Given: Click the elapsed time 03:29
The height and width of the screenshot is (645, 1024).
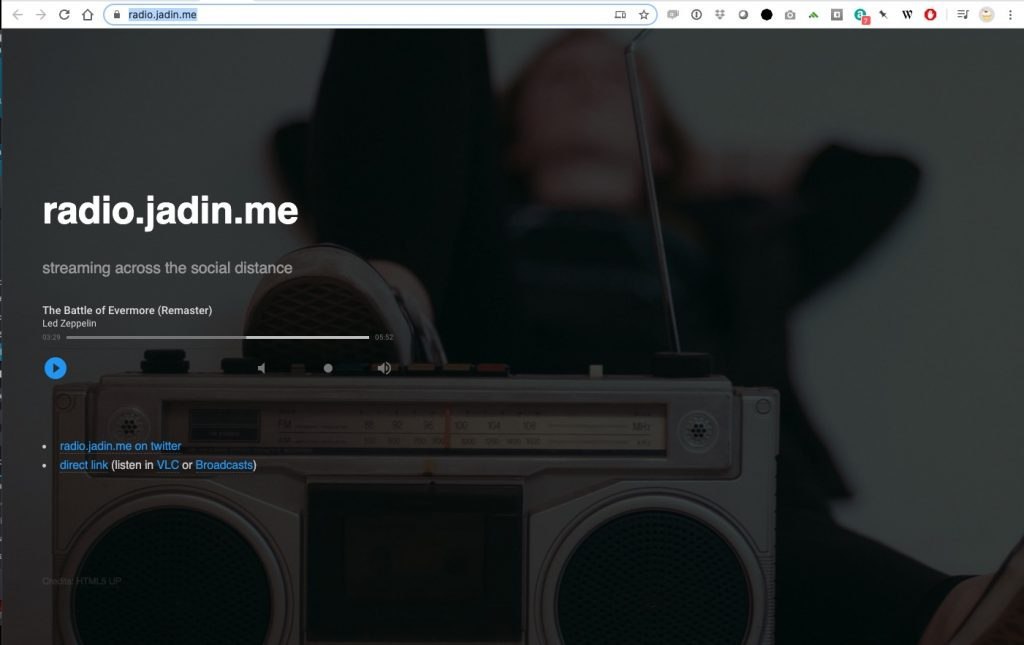Looking at the screenshot, I should coord(52,338).
